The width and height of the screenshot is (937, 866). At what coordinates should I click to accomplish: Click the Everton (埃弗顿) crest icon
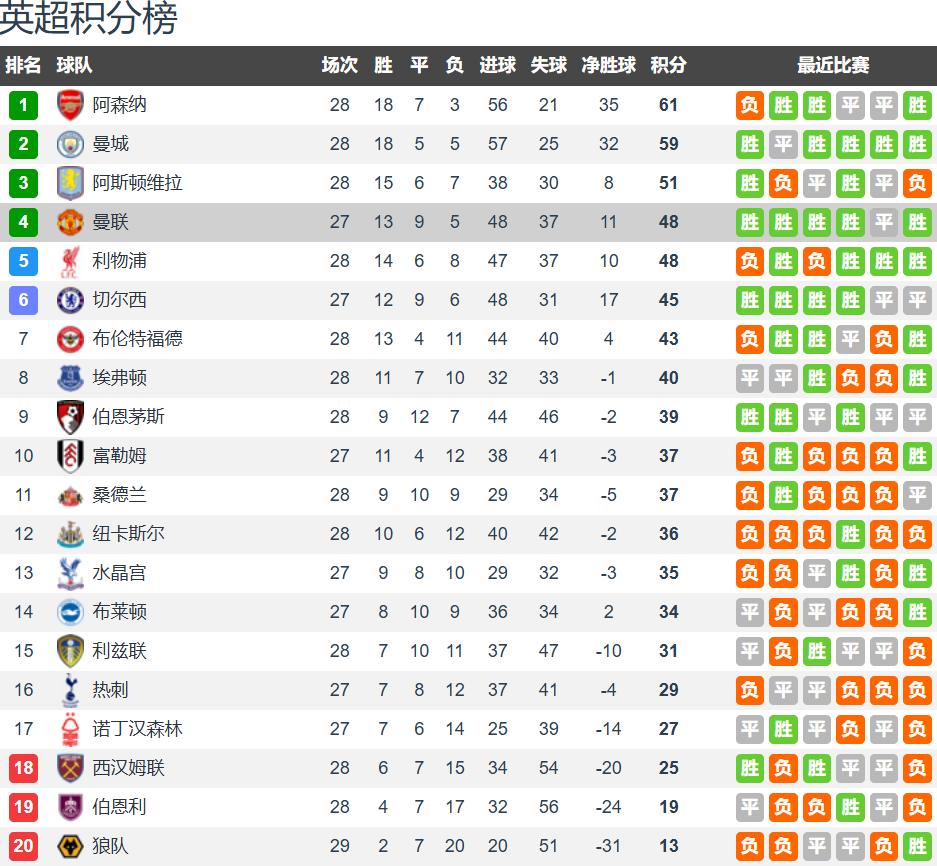70,378
